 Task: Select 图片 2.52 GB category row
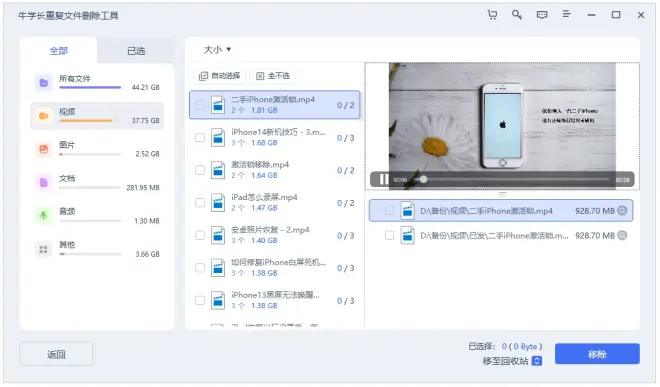pyautogui.click(x=97, y=149)
